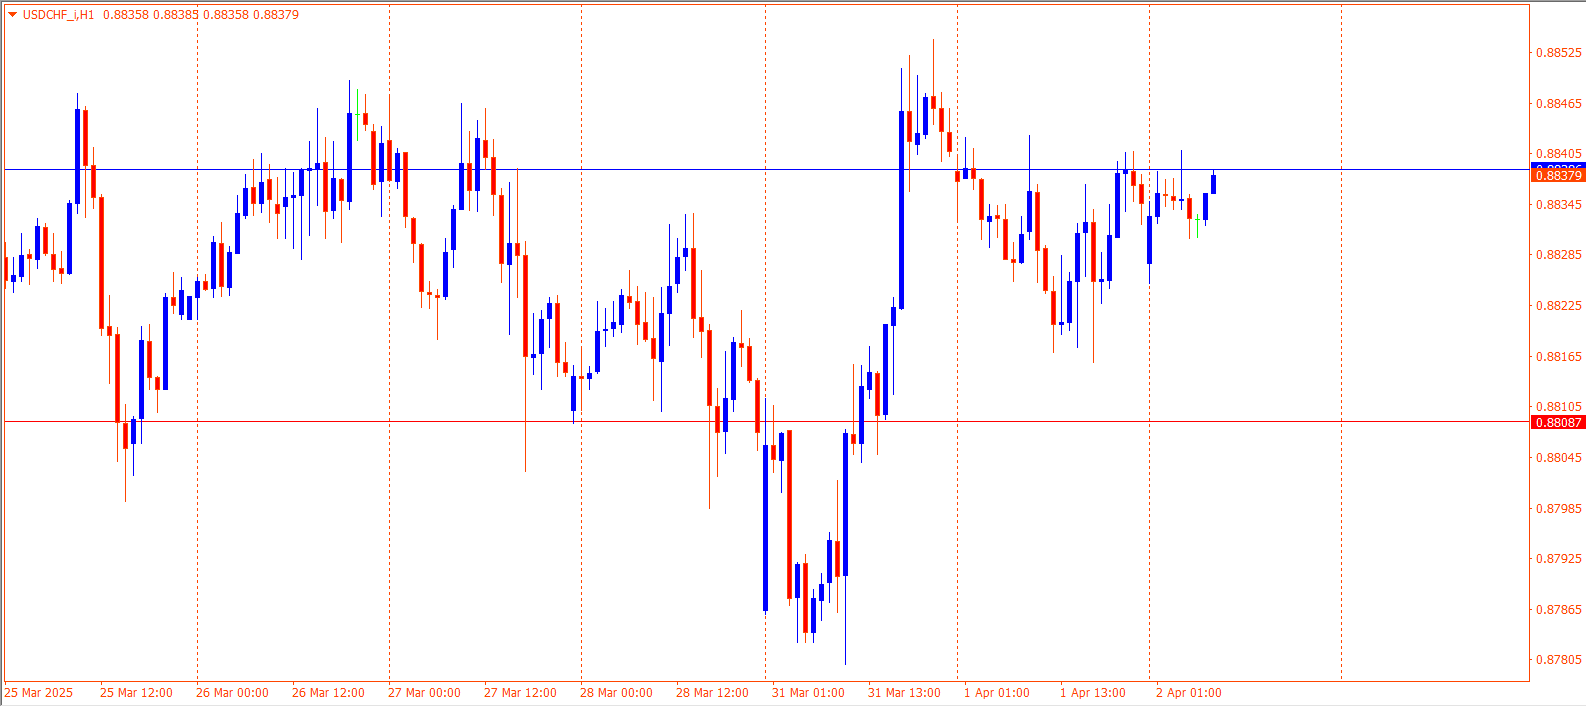Image resolution: width=1586 pixels, height=707 pixels.
Task: Click the 31 Mar 01:00 time label
Action: click(x=808, y=693)
